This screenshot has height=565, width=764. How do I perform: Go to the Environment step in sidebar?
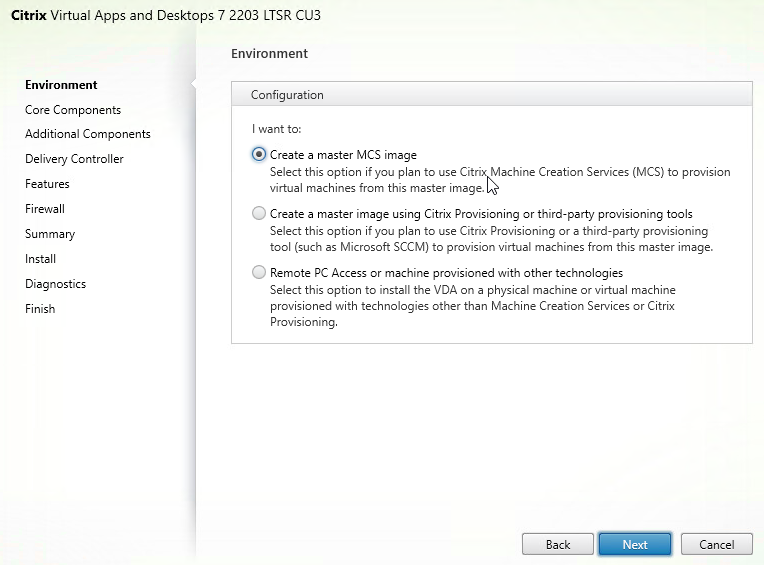[x=61, y=85]
